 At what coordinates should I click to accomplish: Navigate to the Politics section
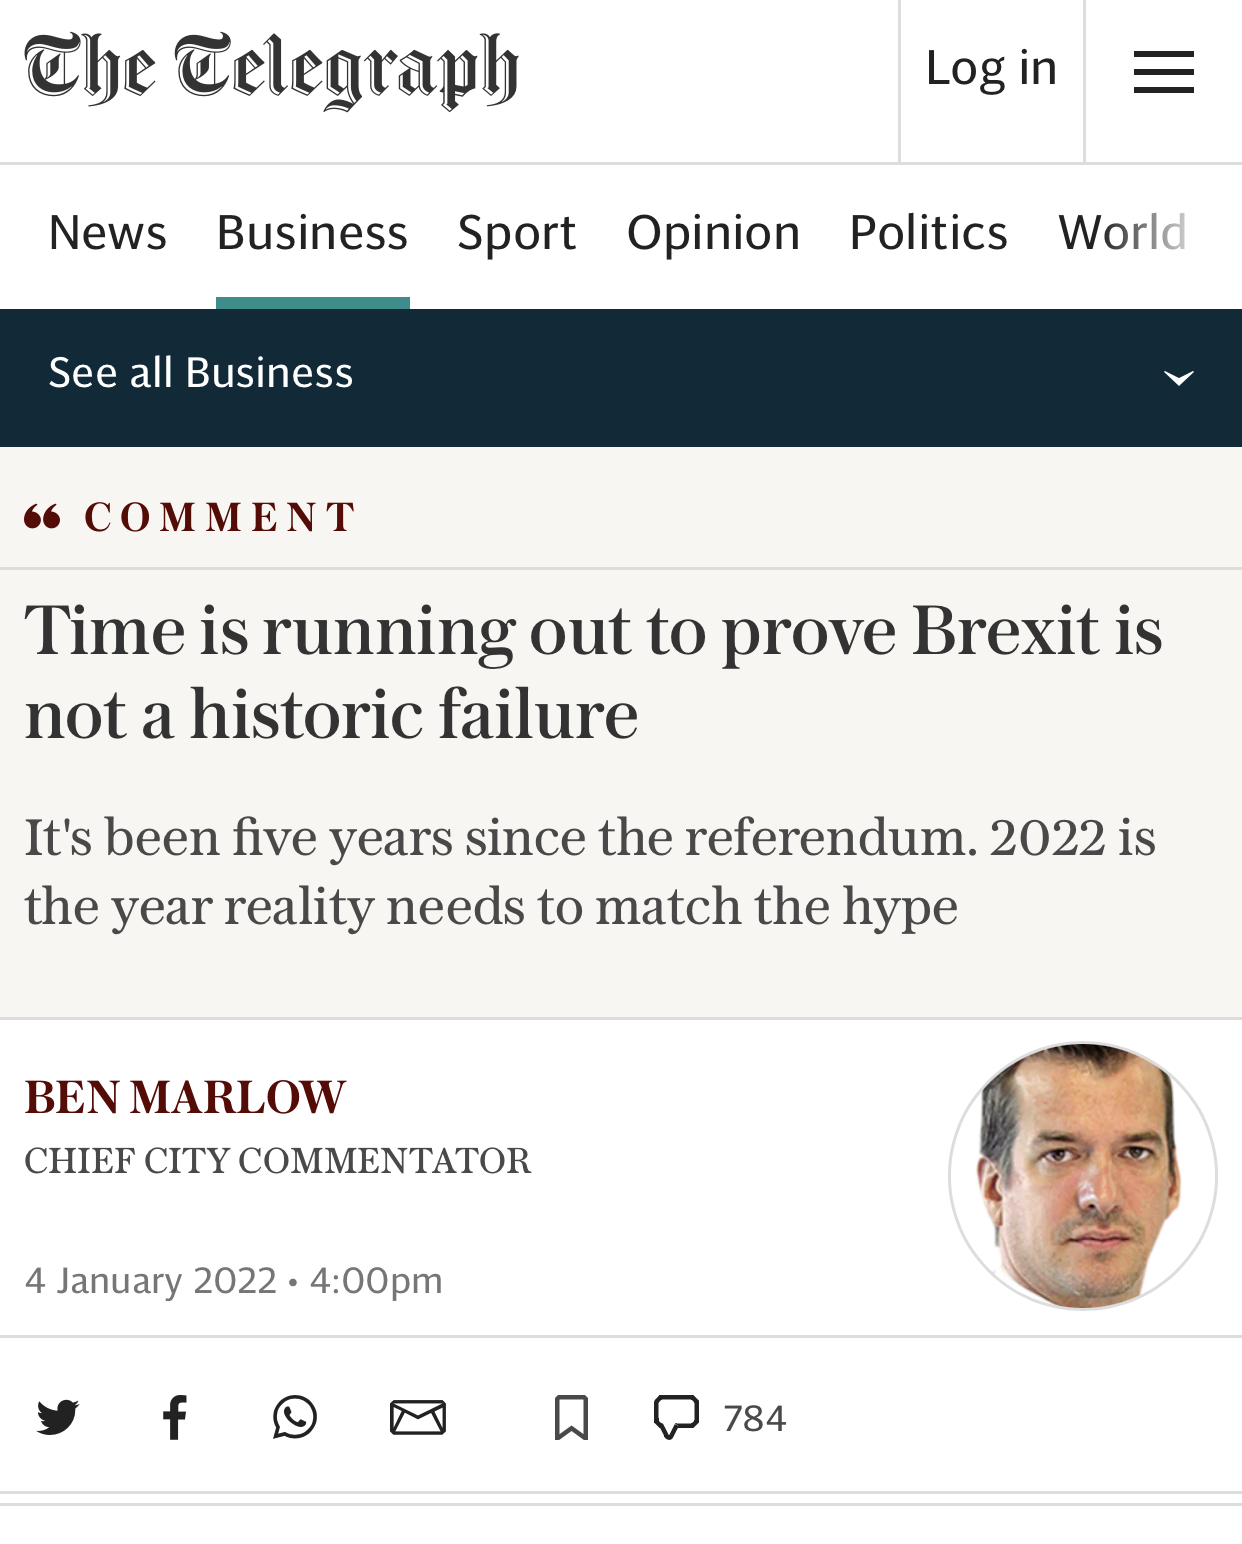click(928, 233)
